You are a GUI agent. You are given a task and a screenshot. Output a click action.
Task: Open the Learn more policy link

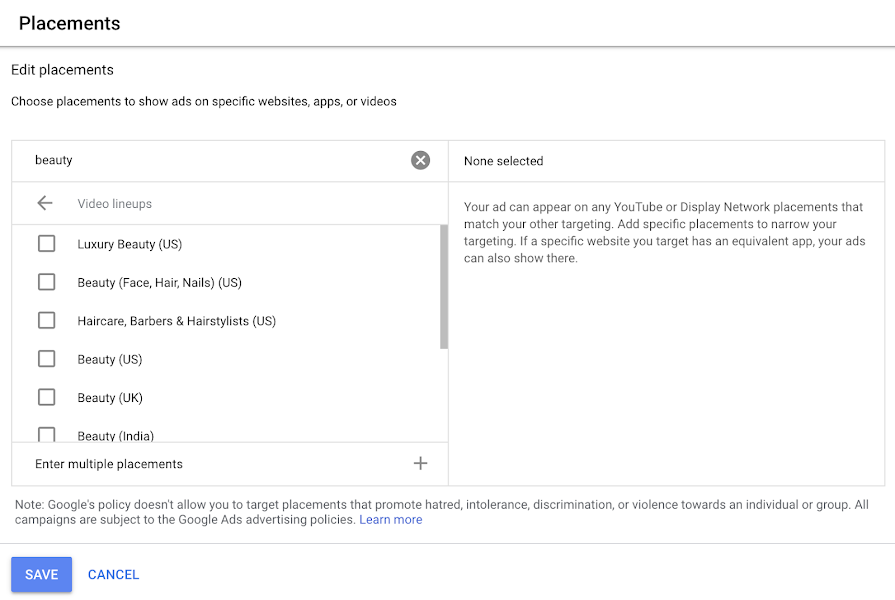[x=391, y=520]
